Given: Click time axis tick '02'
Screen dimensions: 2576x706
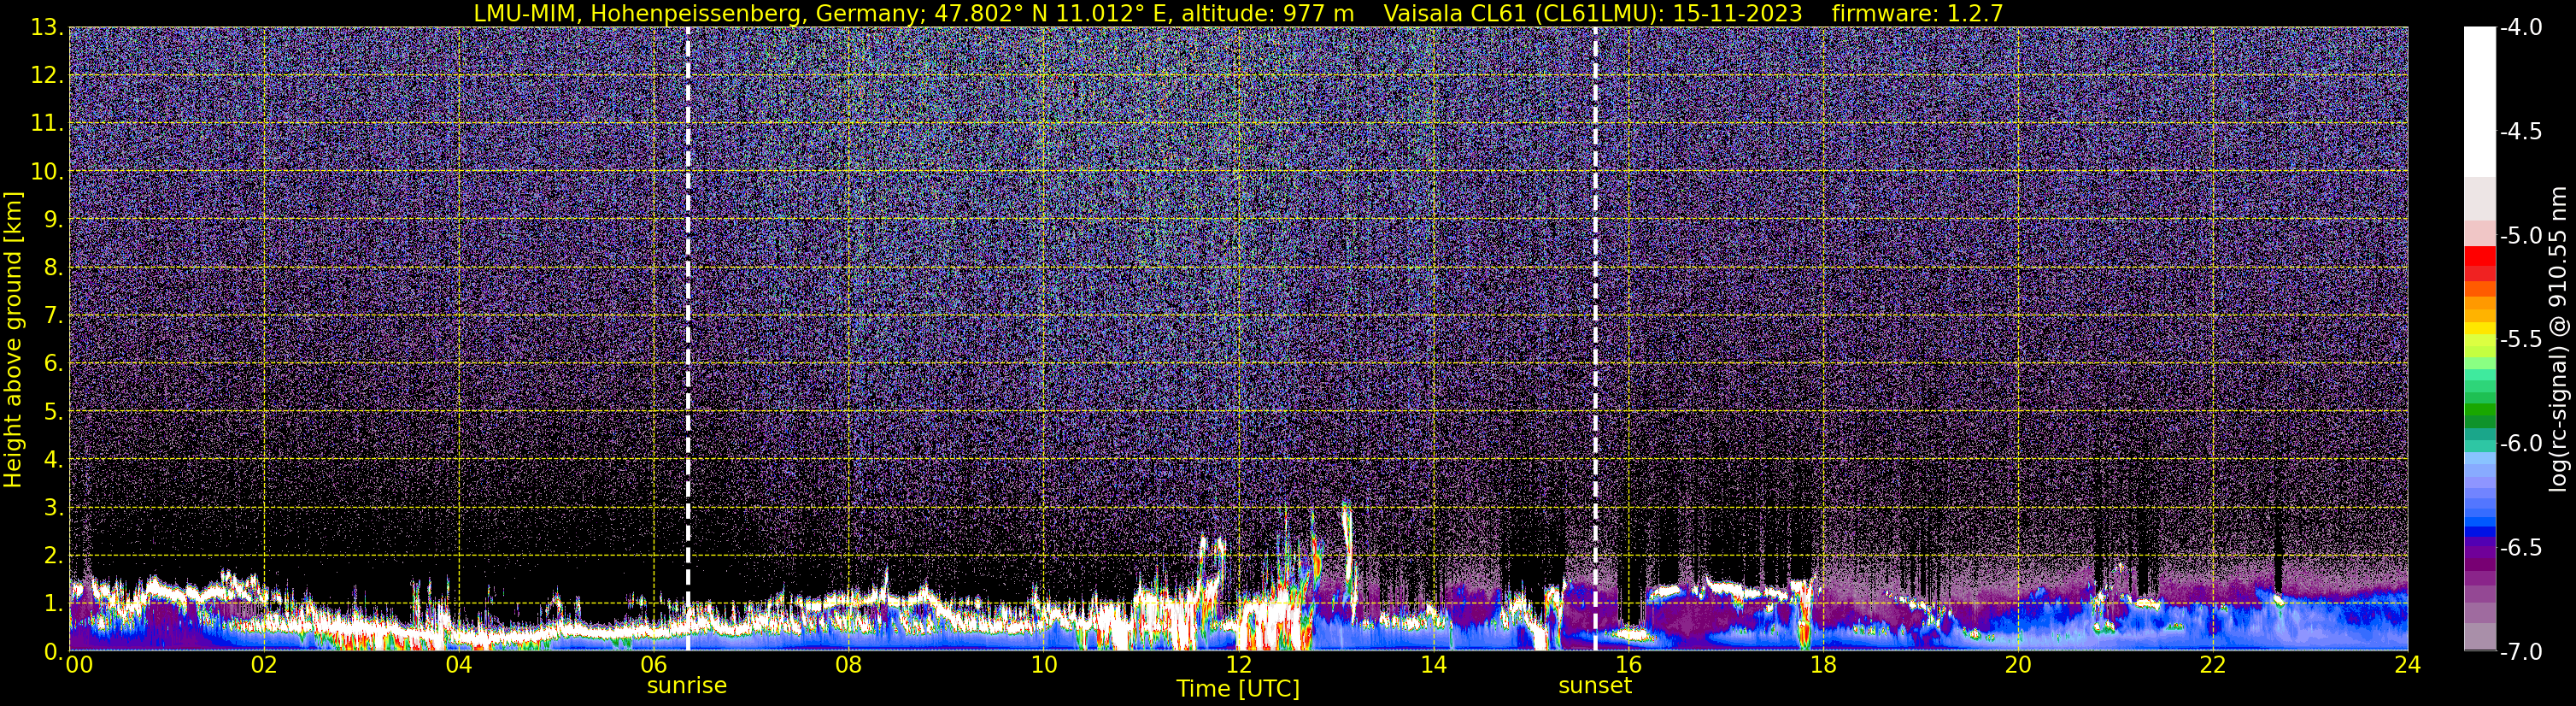Looking at the screenshot, I should pyautogui.click(x=264, y=666).
